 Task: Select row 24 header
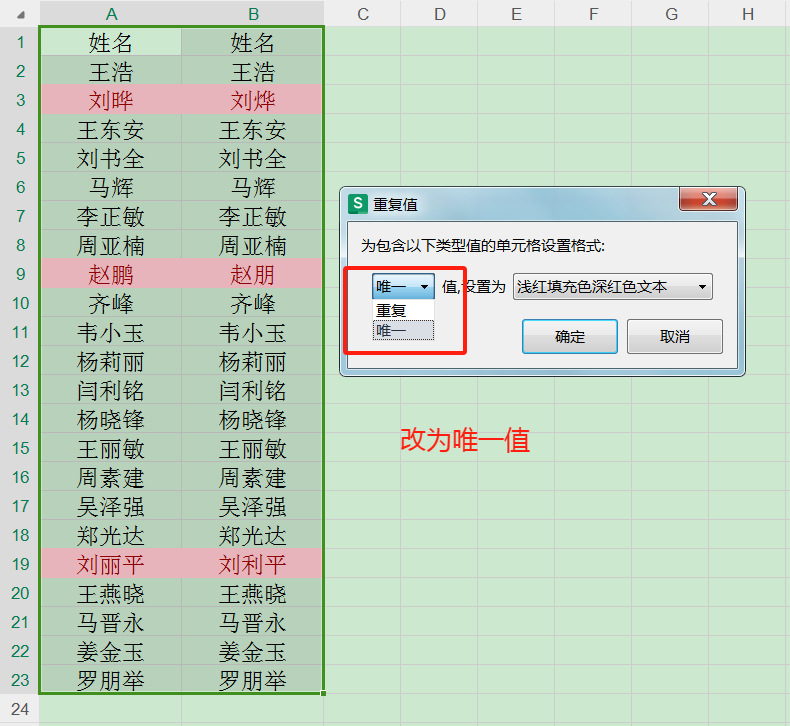point(20,709)
